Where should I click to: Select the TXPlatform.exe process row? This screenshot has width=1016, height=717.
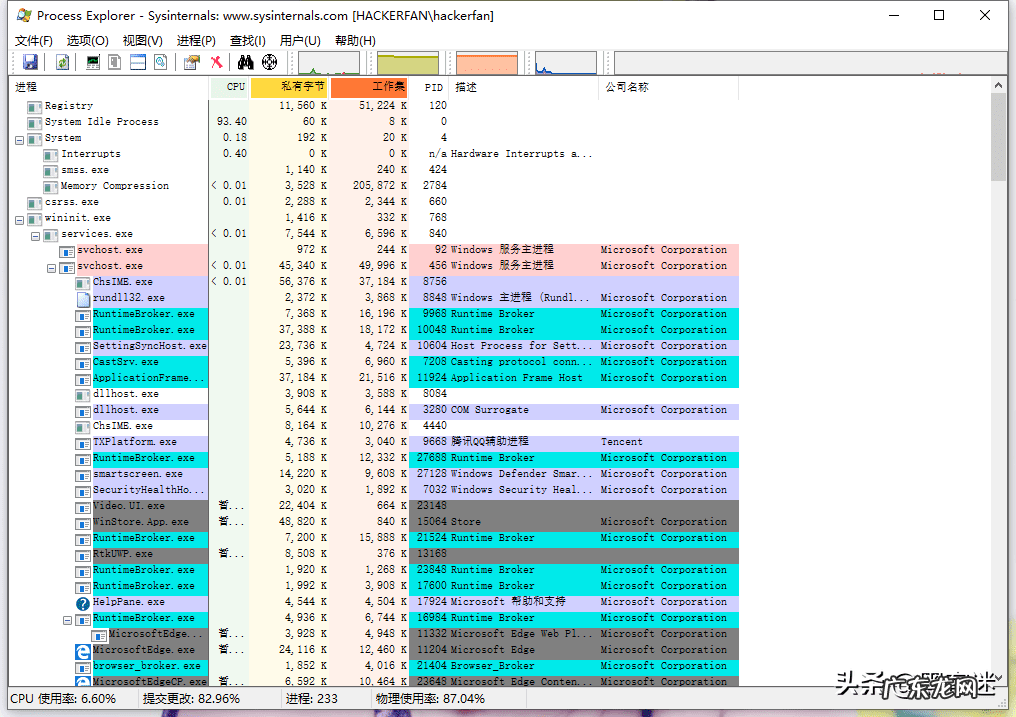[134, 442]
